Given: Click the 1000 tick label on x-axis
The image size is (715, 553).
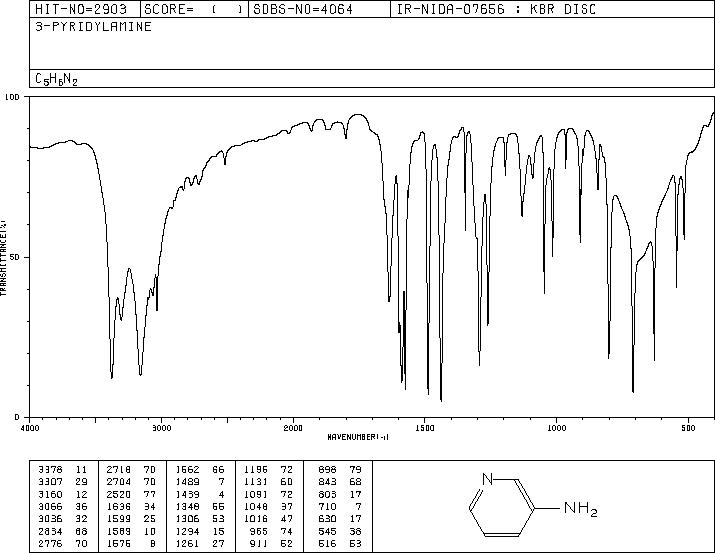Looking at the screenshot, I should 556,428.
